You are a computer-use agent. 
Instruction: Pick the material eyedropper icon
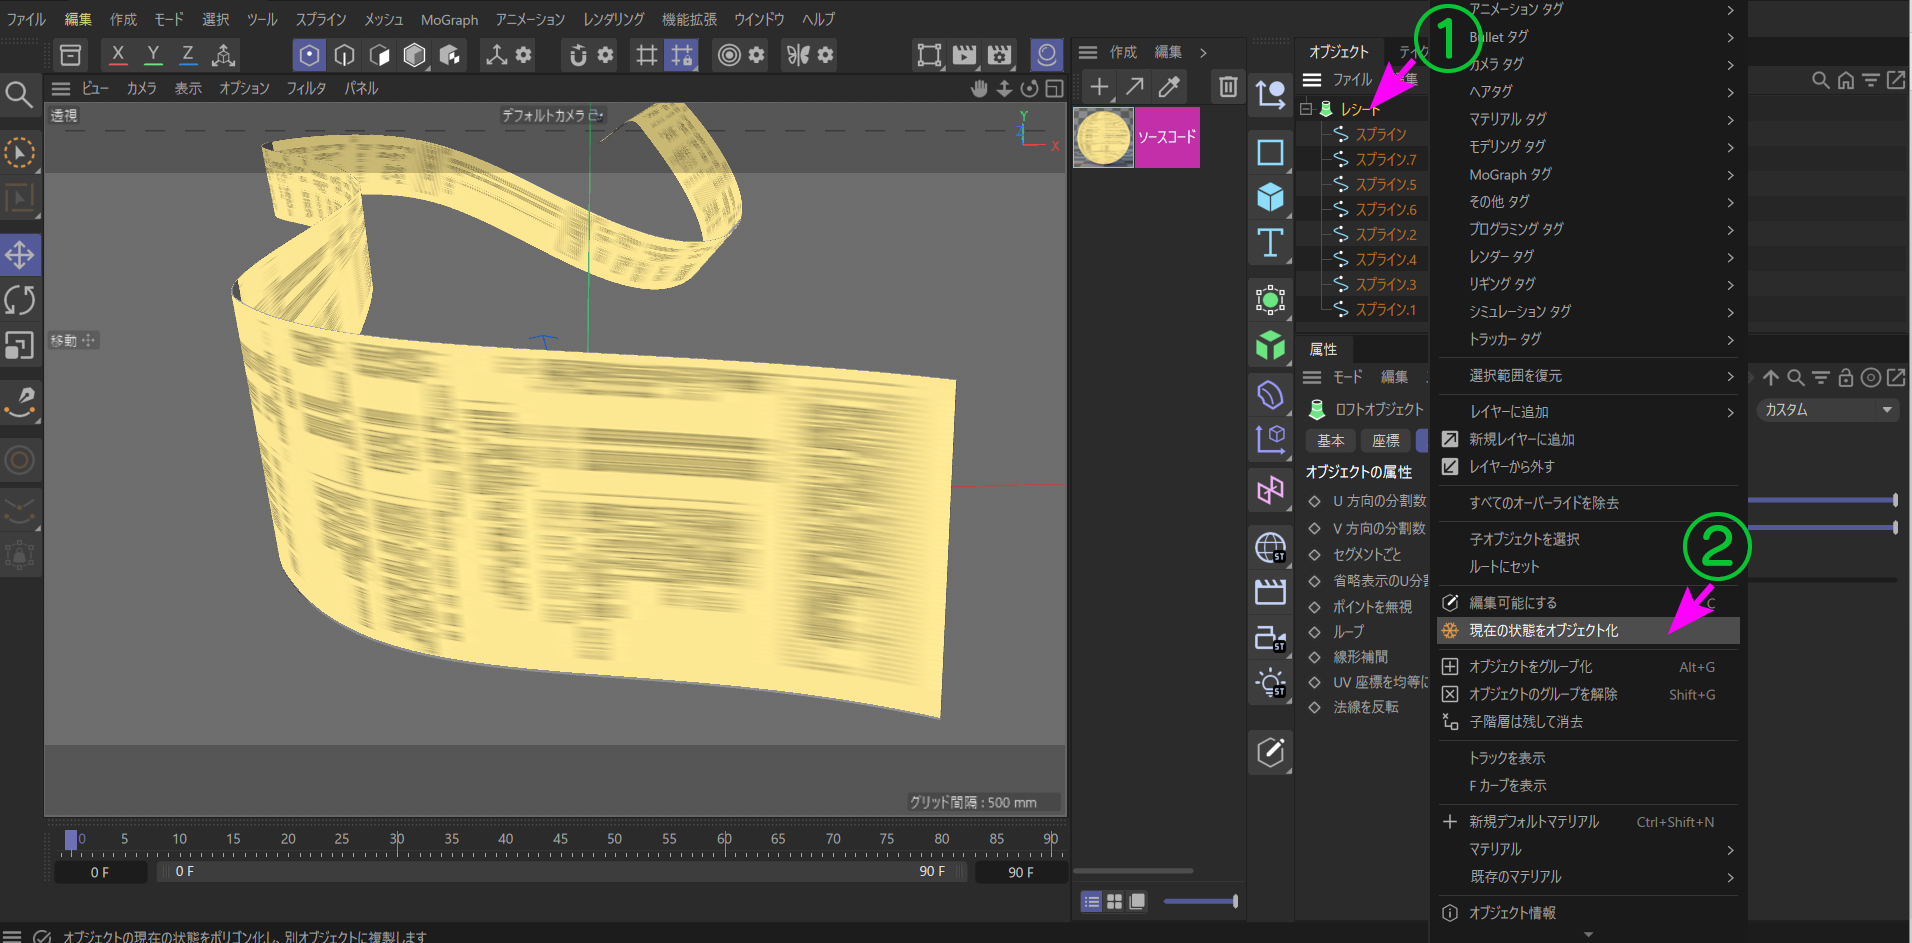click(x=1169, y=87)
